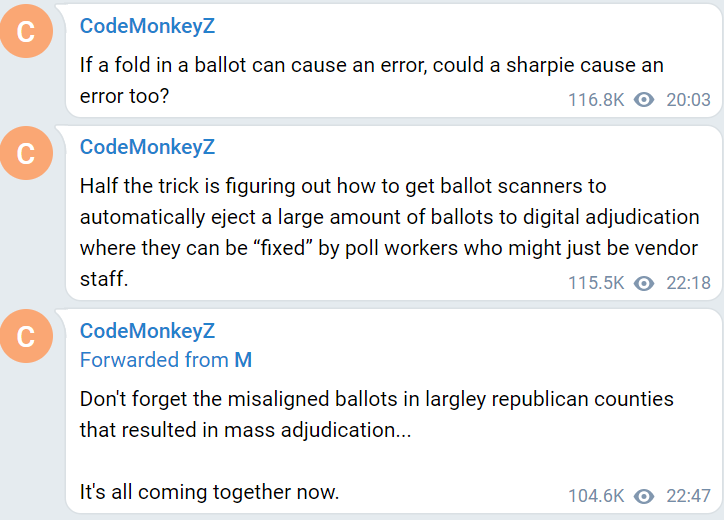
Task: Click the eye icon beside 104.6K views
Action: 644,496
